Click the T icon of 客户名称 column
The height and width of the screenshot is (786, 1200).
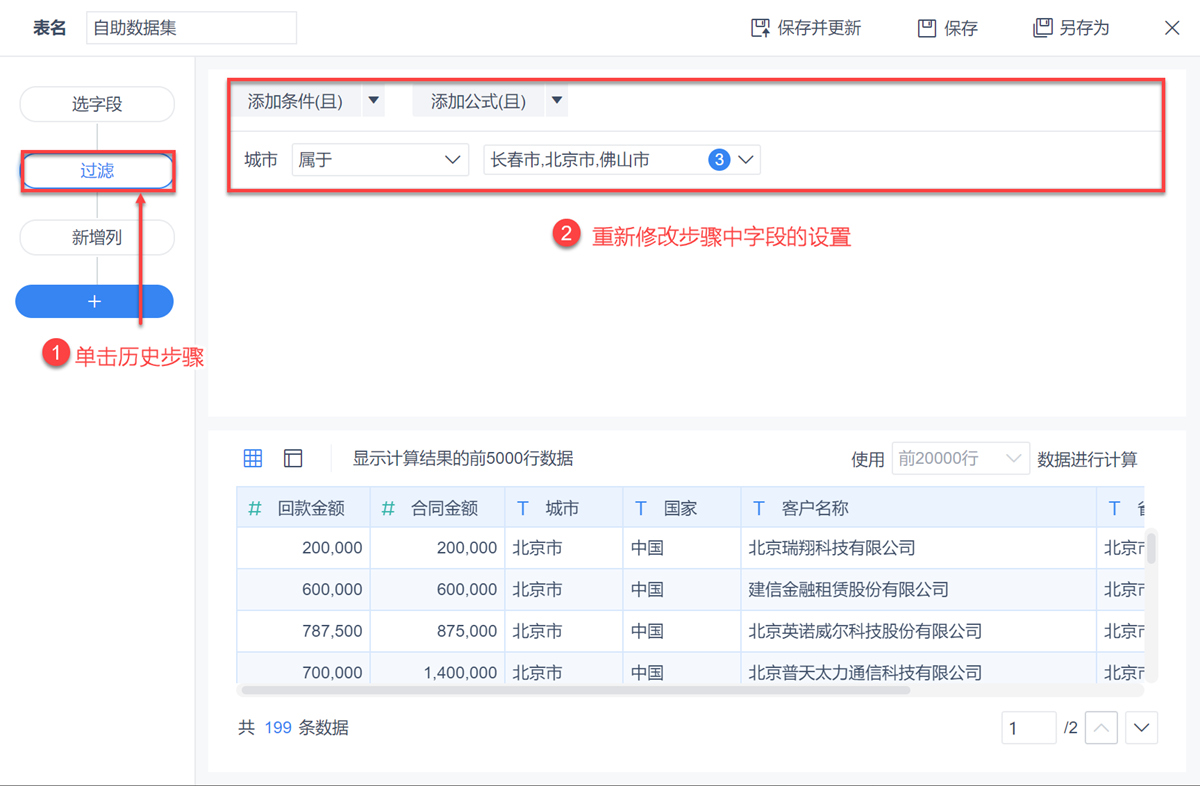[759, 508]
